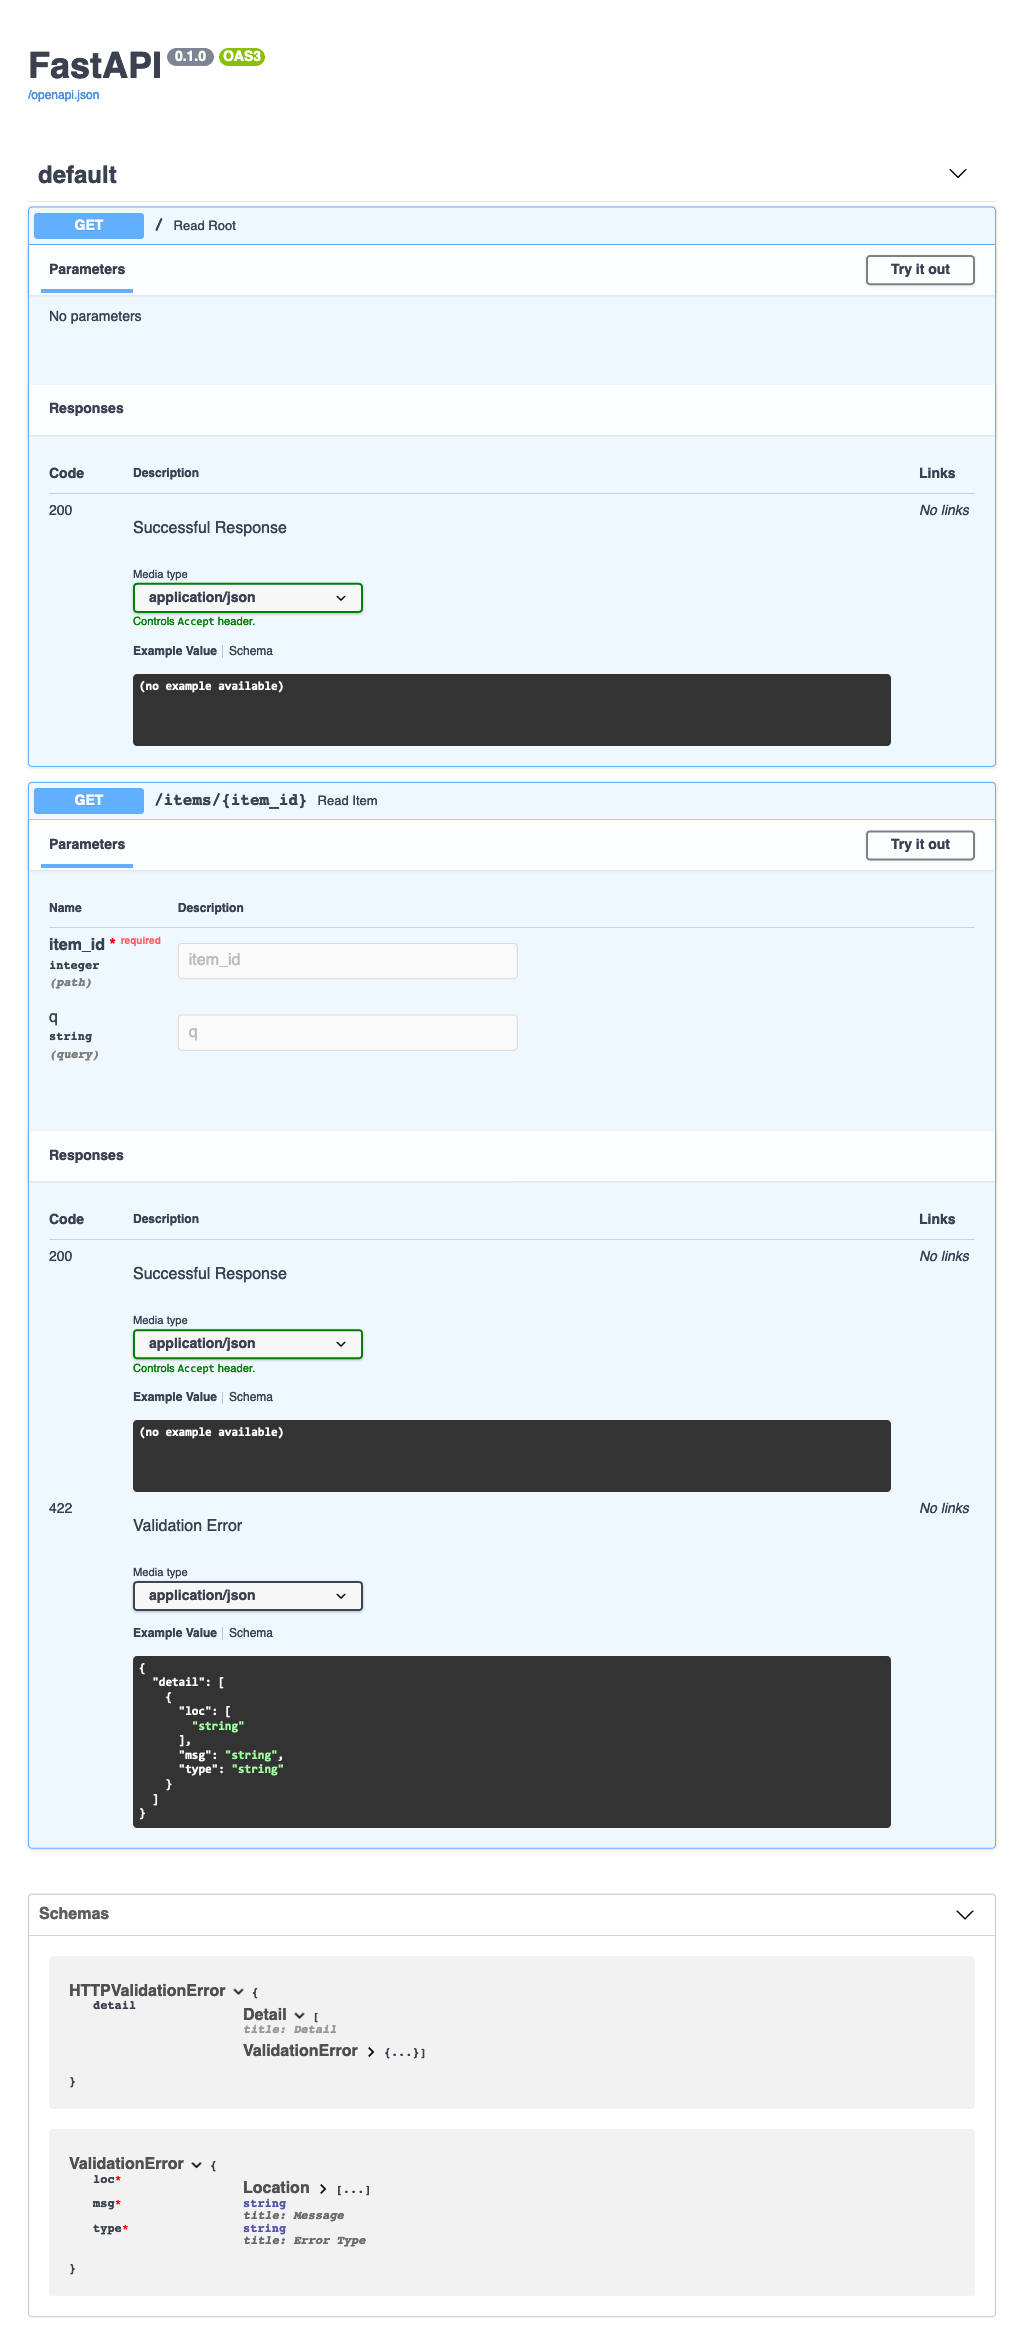Collapse the GET /items/{item_id} operation
This screenshot has width=1024, height=2347.
pos(512,801)
